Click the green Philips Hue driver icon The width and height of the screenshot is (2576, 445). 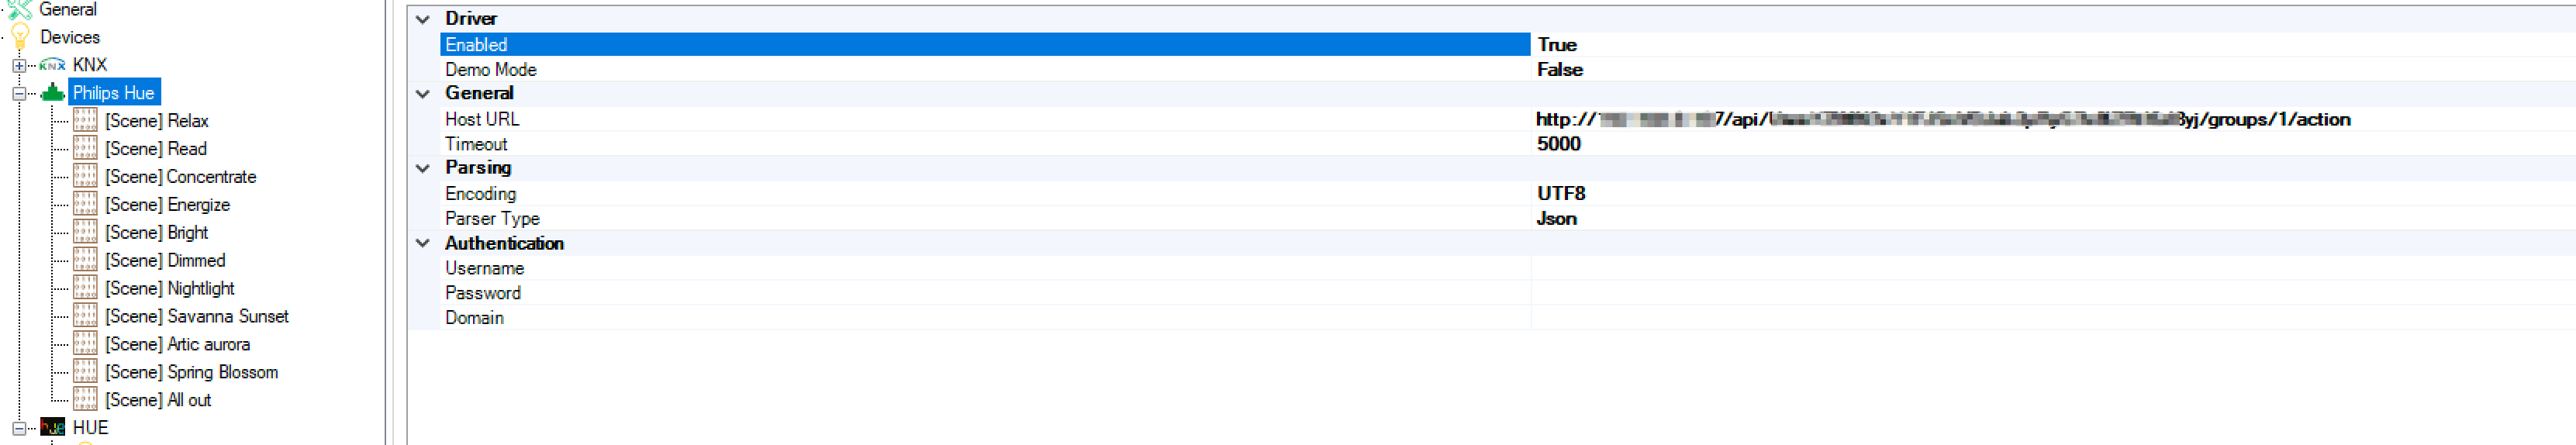[x=52, y=93]
